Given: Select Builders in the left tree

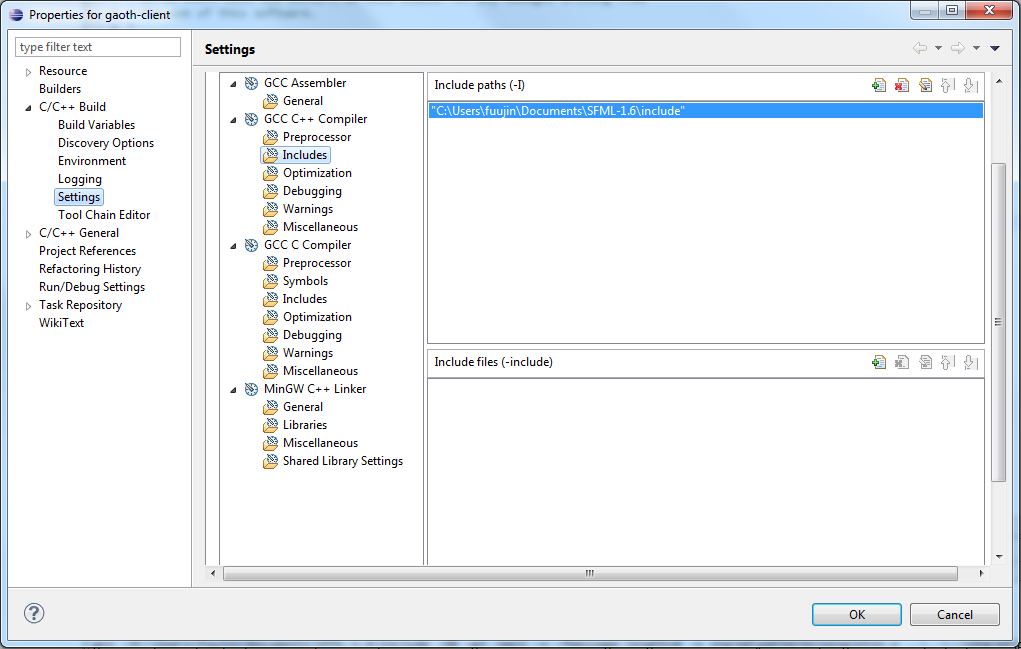Looking at the screenshot, I should pyautogui.click(x=60, y=89).
